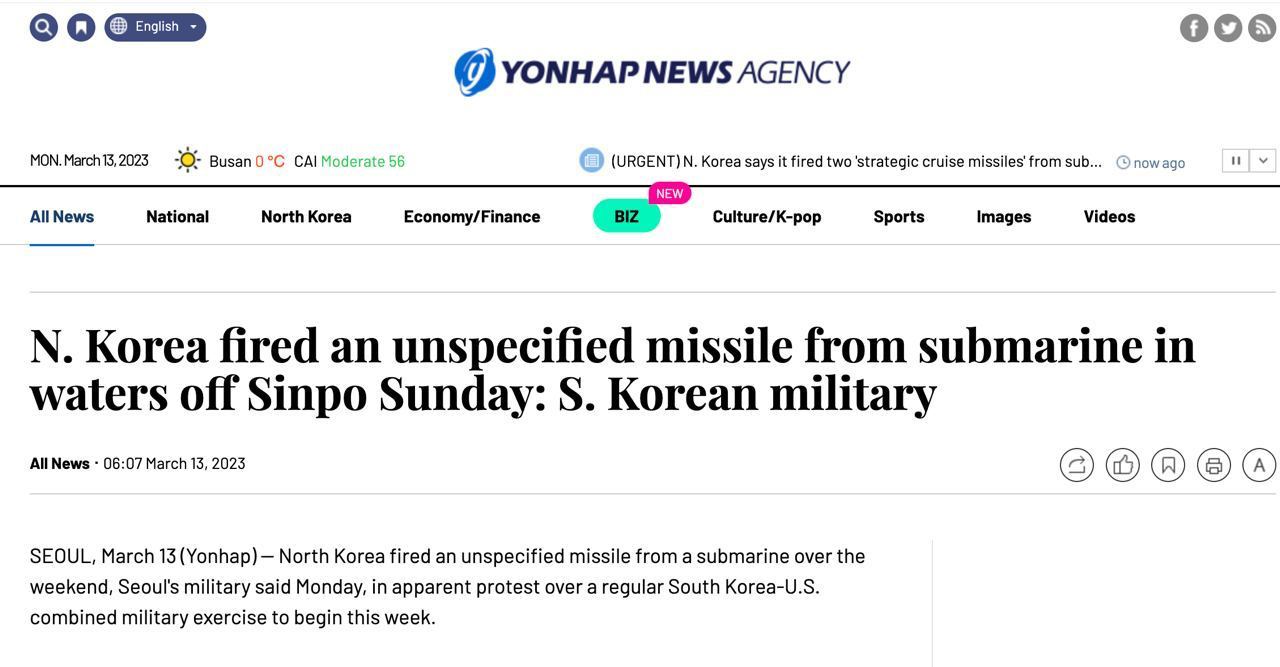This screenshot has width=1280, height=667.
Task: Open Yonhap's Twitter page icon
Action: pyautogui.click(x=1228, y=28)
